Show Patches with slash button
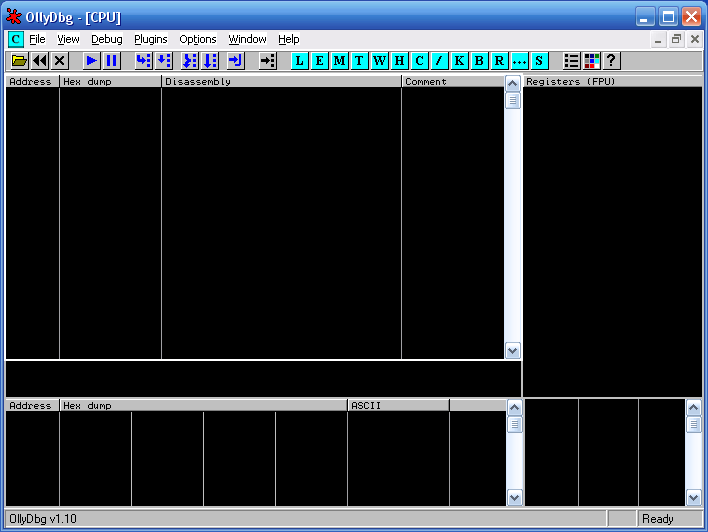 point(439,61)
